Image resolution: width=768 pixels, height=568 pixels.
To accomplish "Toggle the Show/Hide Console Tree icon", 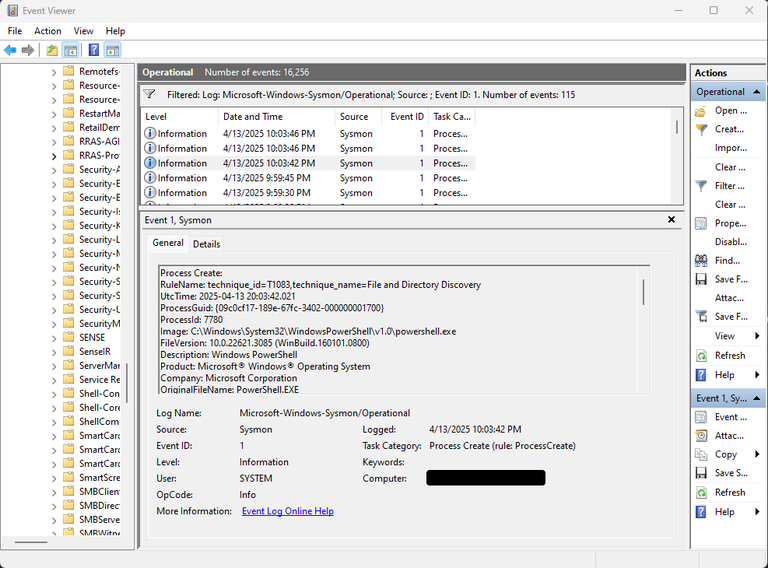I will 71,50.
